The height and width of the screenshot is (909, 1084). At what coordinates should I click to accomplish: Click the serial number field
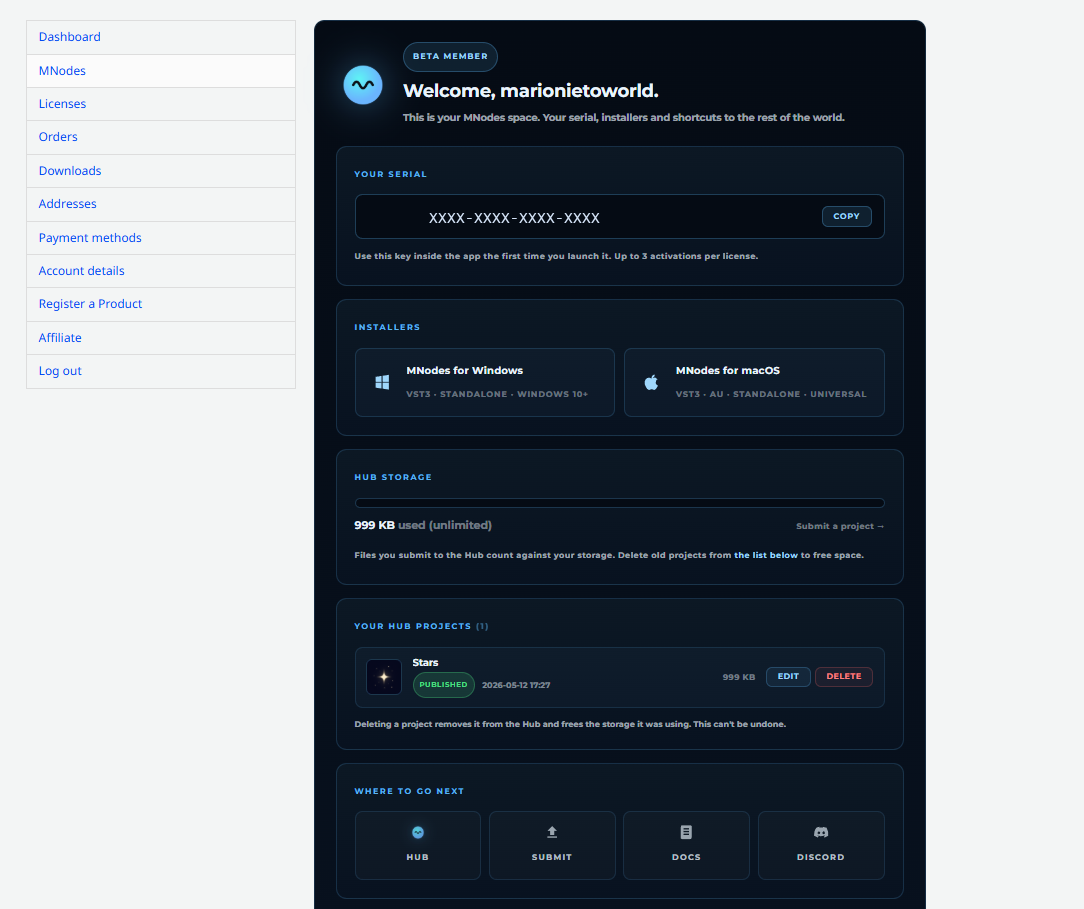[619, 216]
